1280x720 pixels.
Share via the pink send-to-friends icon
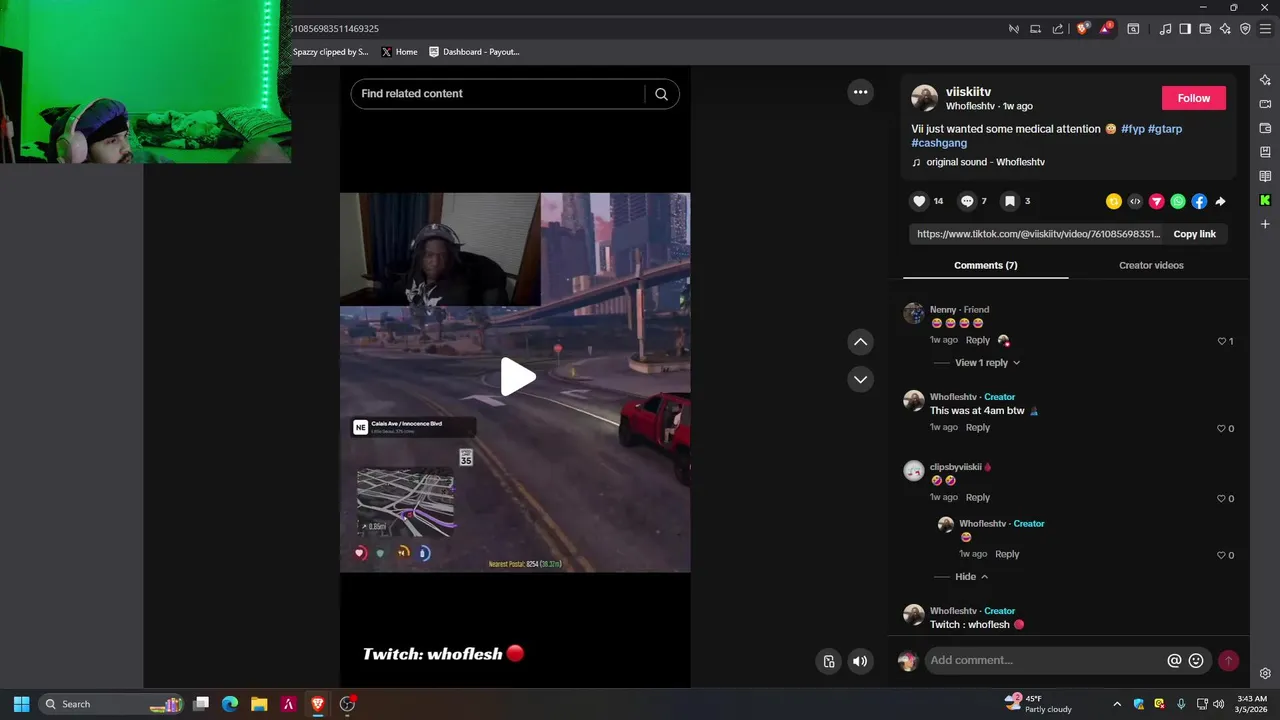pos(1156,201)
